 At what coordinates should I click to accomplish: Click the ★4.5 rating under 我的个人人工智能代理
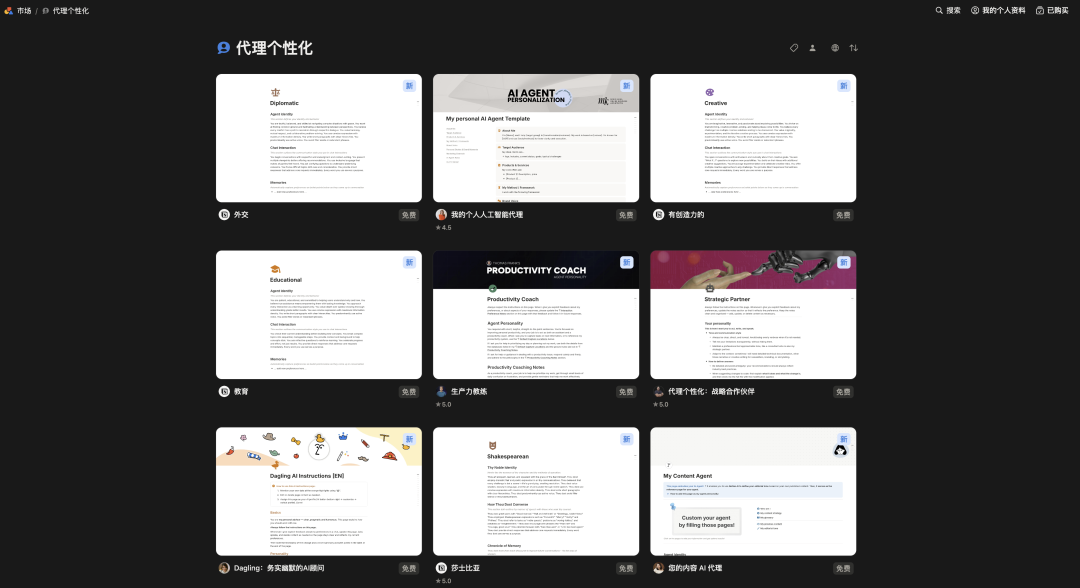444,227
